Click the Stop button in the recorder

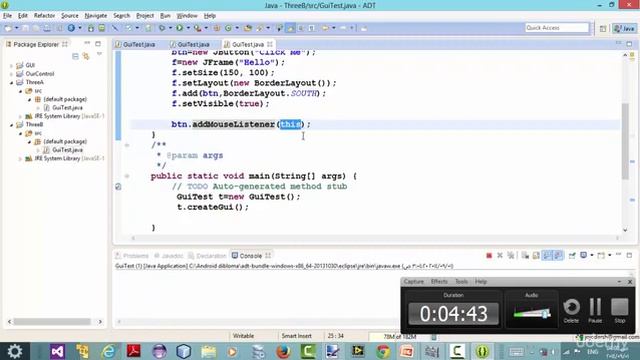(x=620, y=310)
